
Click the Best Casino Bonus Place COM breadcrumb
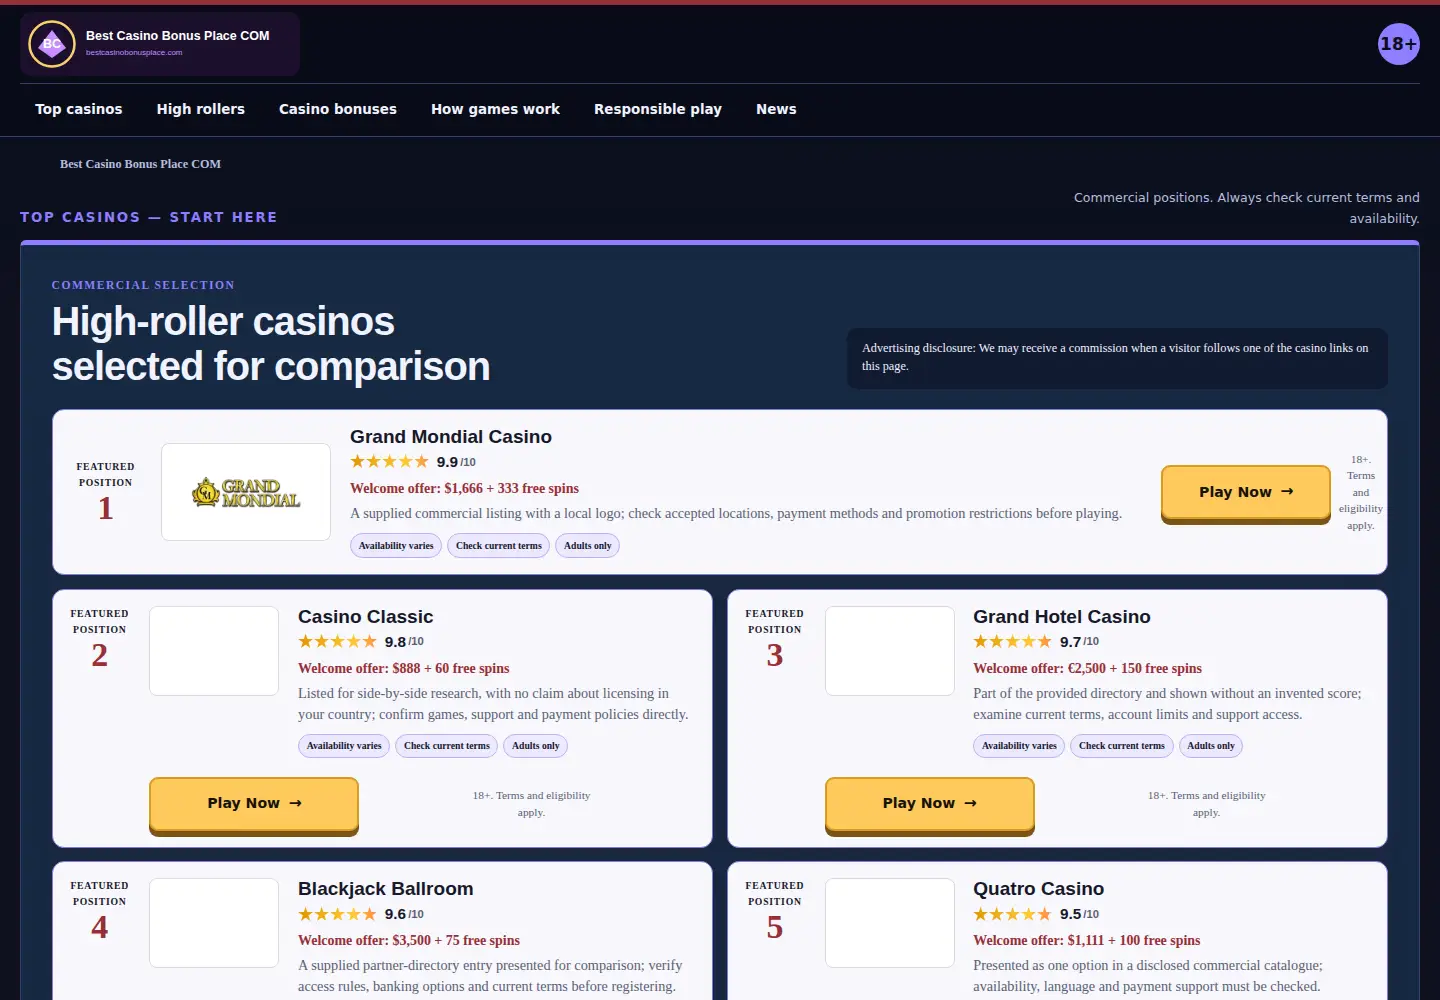140,164
